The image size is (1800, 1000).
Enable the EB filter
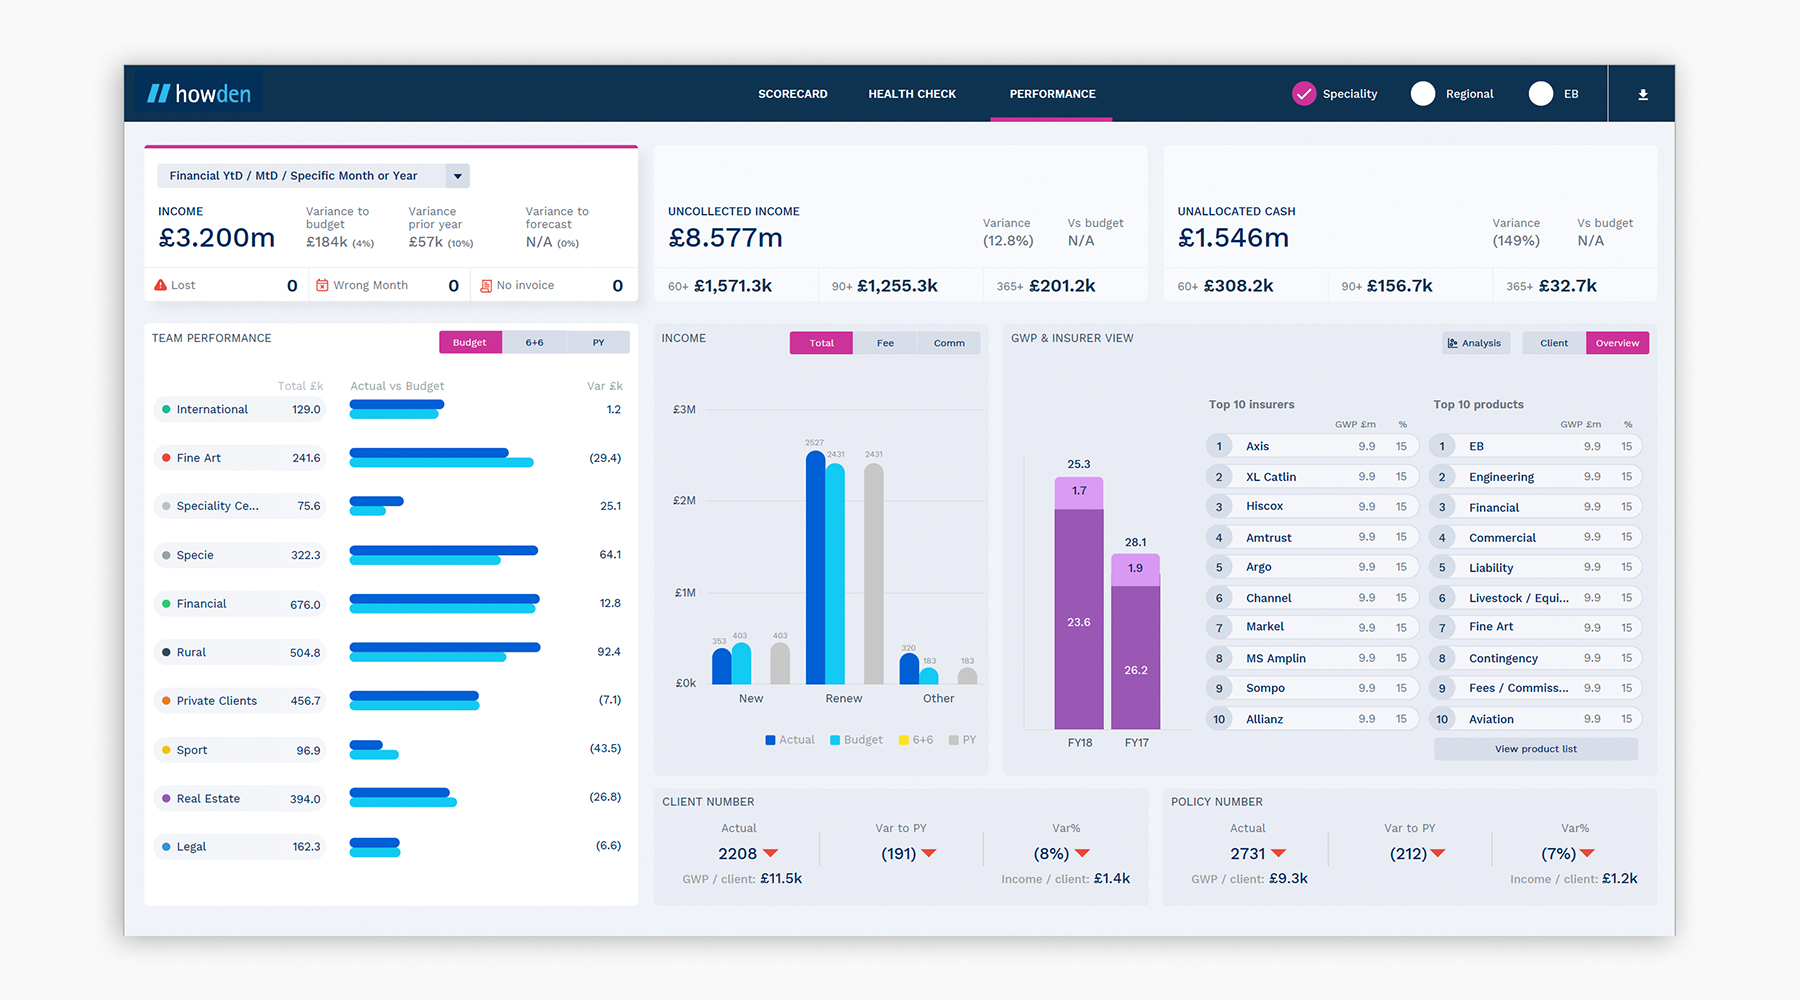click(x=1541, y=94)
